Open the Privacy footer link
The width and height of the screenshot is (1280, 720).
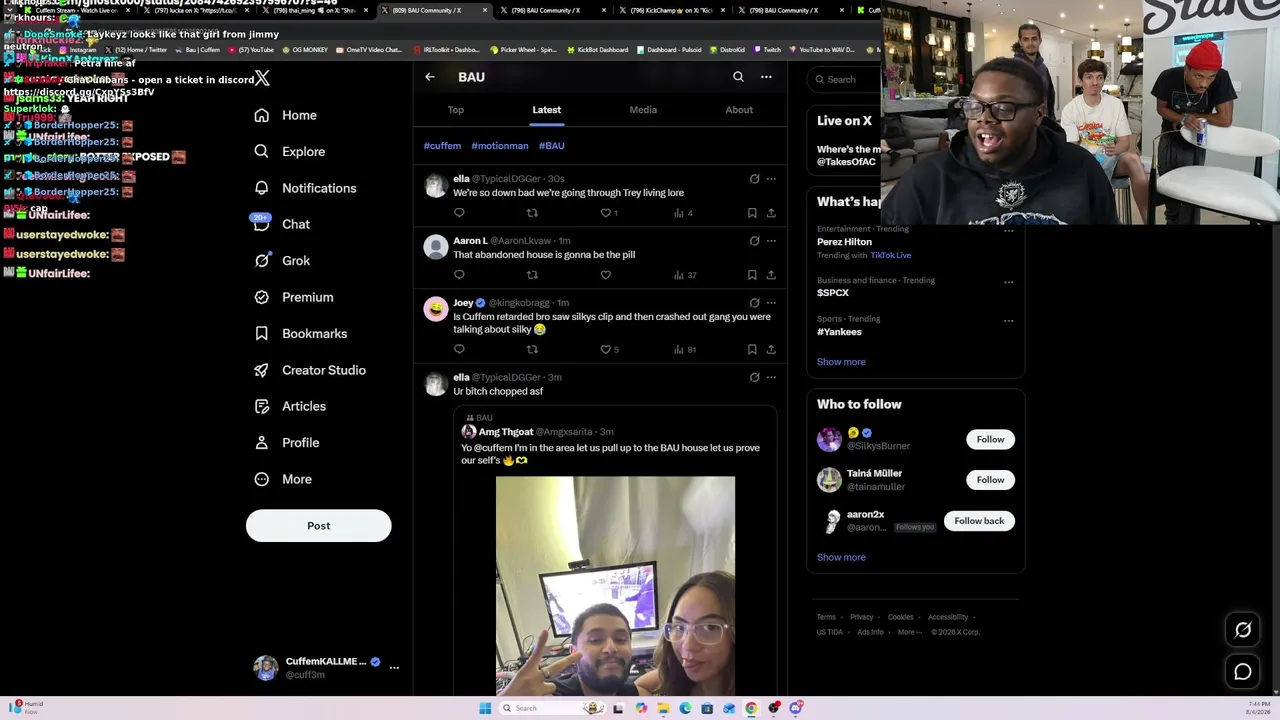861,618
